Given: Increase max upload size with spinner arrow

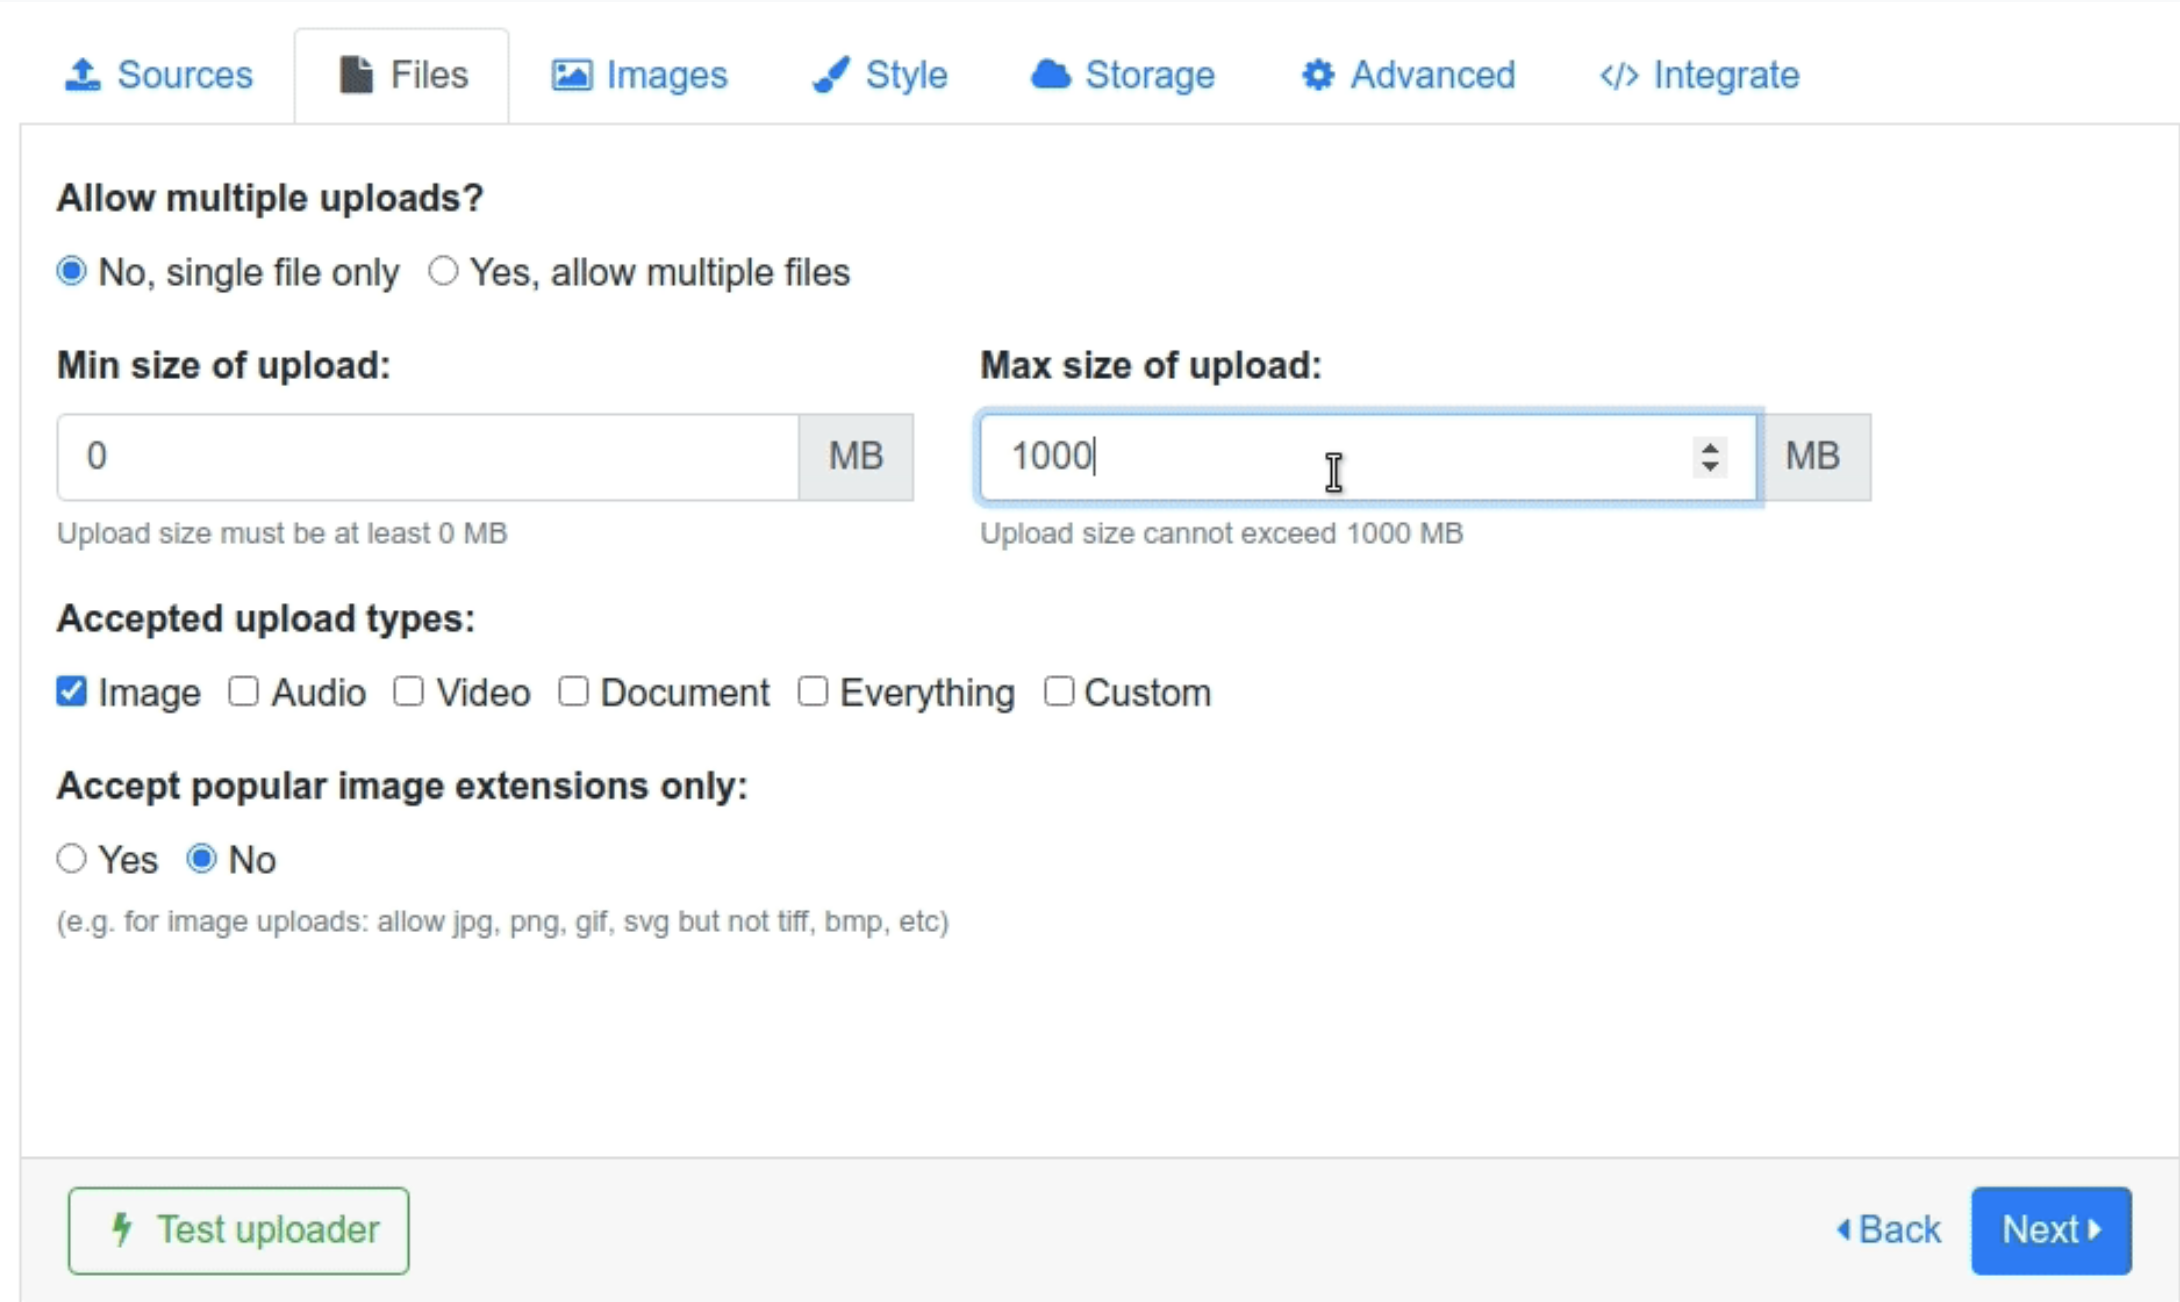Looking at the screenshot, I should (1710, 447).
